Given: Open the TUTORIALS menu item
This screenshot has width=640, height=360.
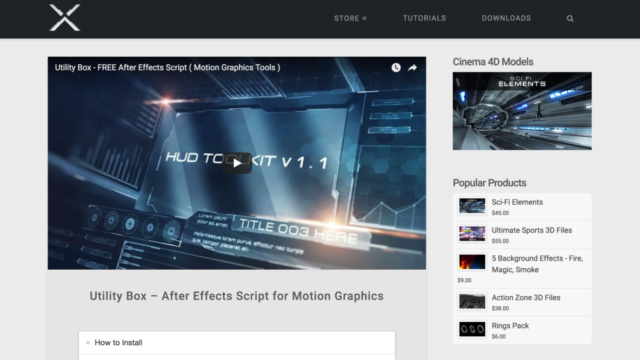Looking at the screenshot, I should (424, 18).
